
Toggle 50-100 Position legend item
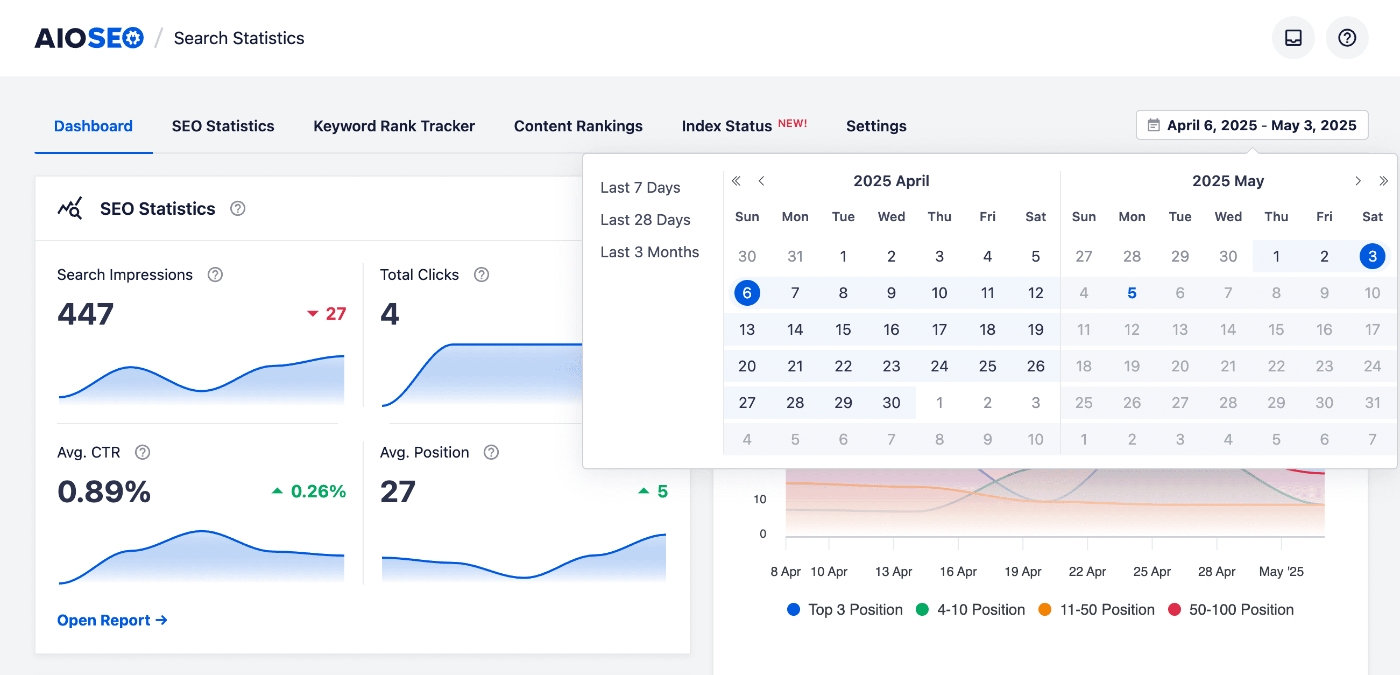tap(1230, 609)
